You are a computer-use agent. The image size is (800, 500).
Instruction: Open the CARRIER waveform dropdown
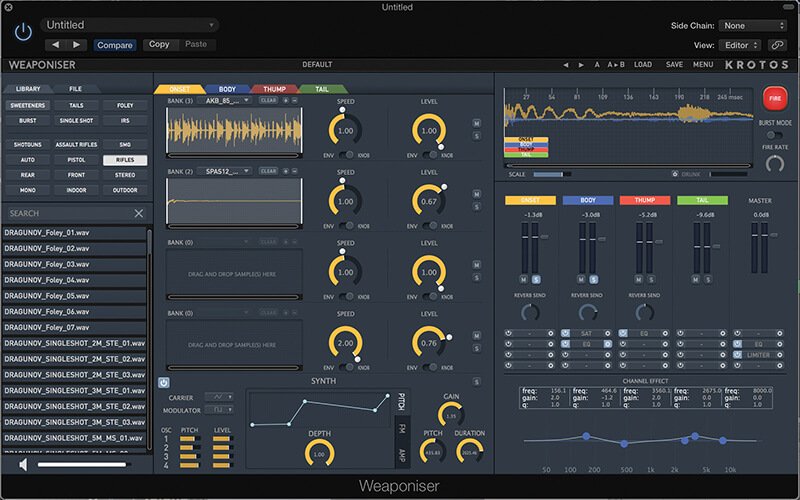coord(219,396)
